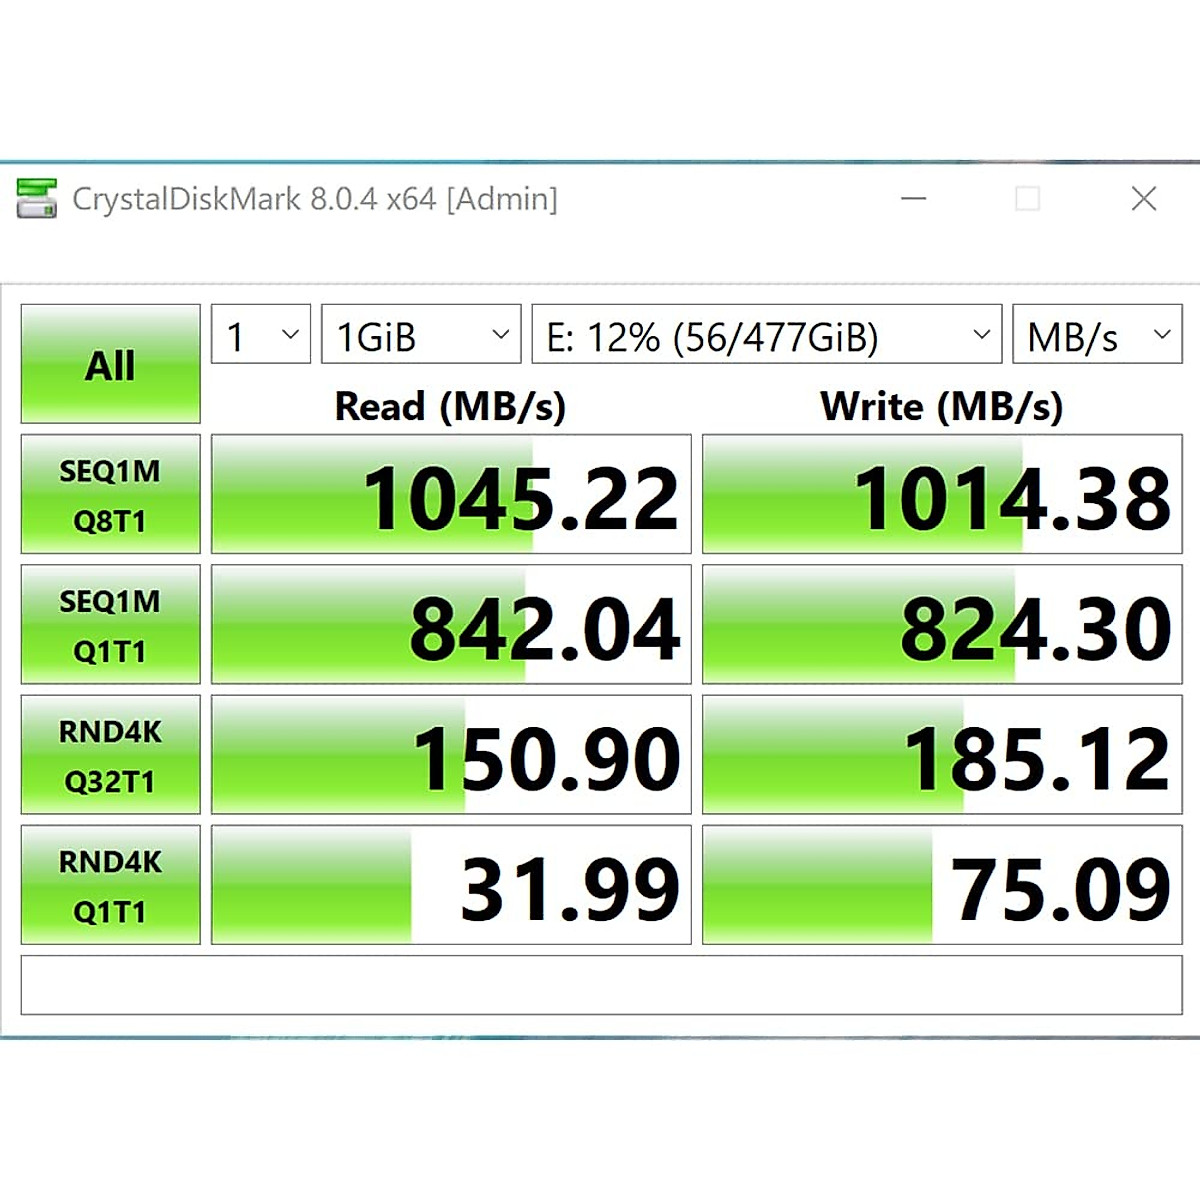
Task: Run all benchmarks with the All button
Action: [110, 364]
